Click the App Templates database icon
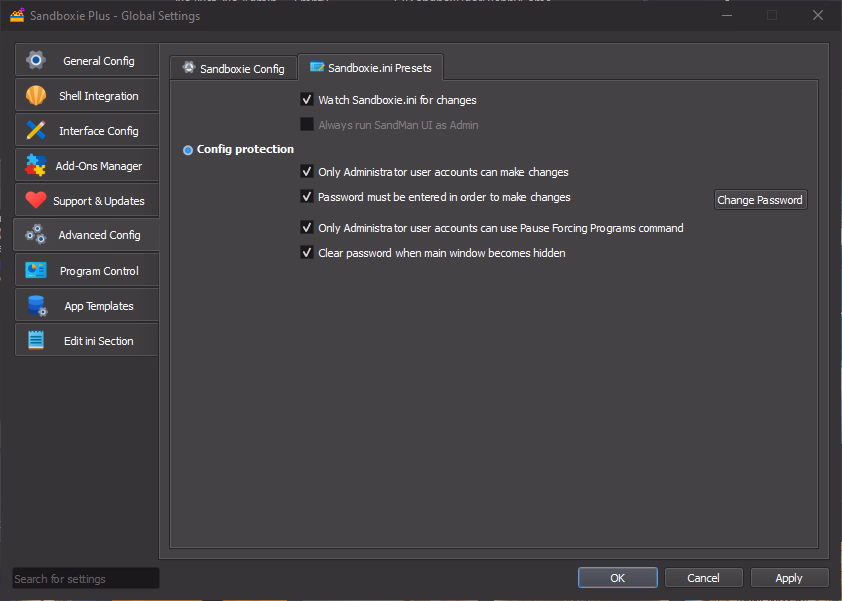This screenshot has width=842, height=601. point(36,306)
